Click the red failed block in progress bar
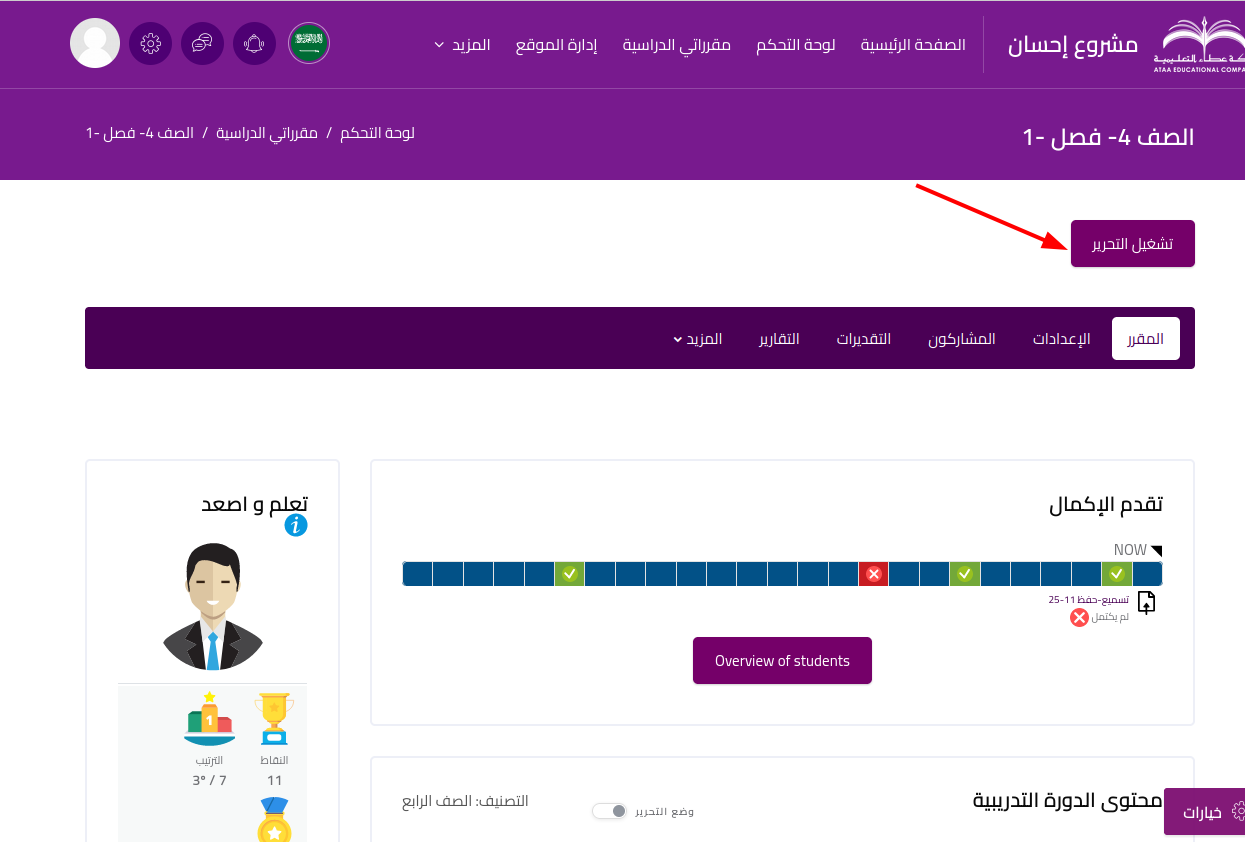The height and width of the screenshot is (842, 1245). 873,574
